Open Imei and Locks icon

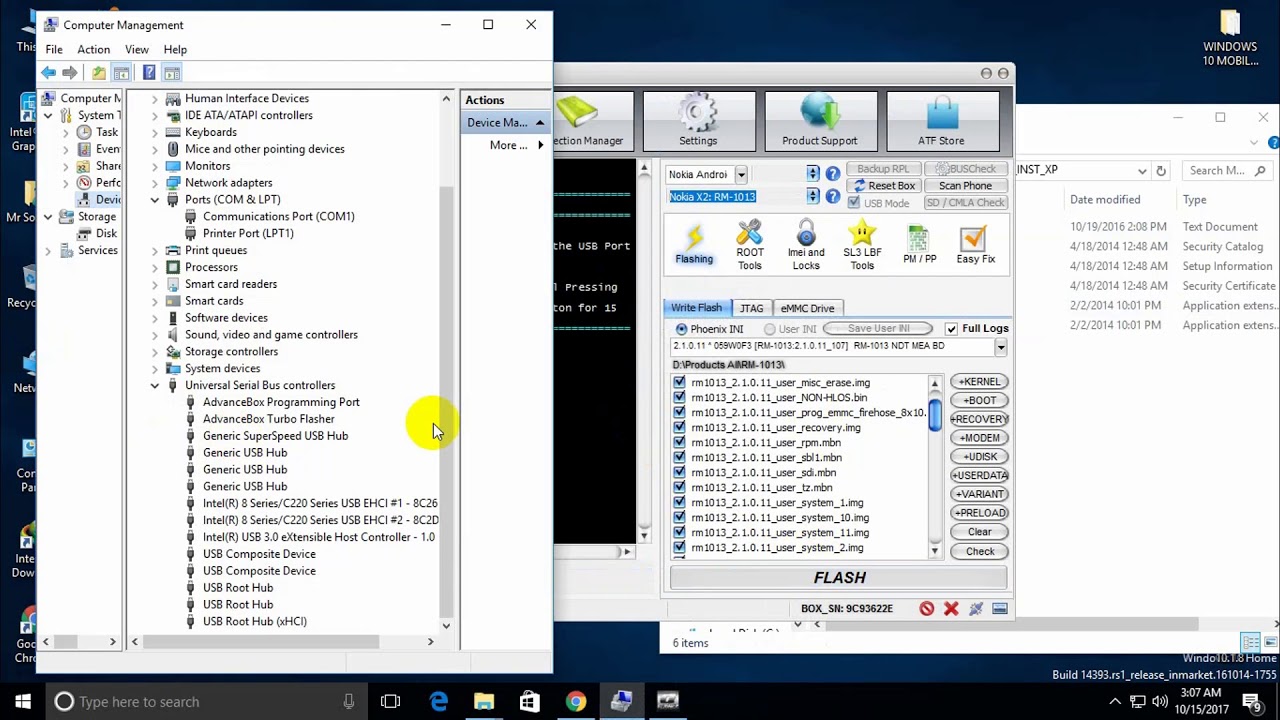806,246
